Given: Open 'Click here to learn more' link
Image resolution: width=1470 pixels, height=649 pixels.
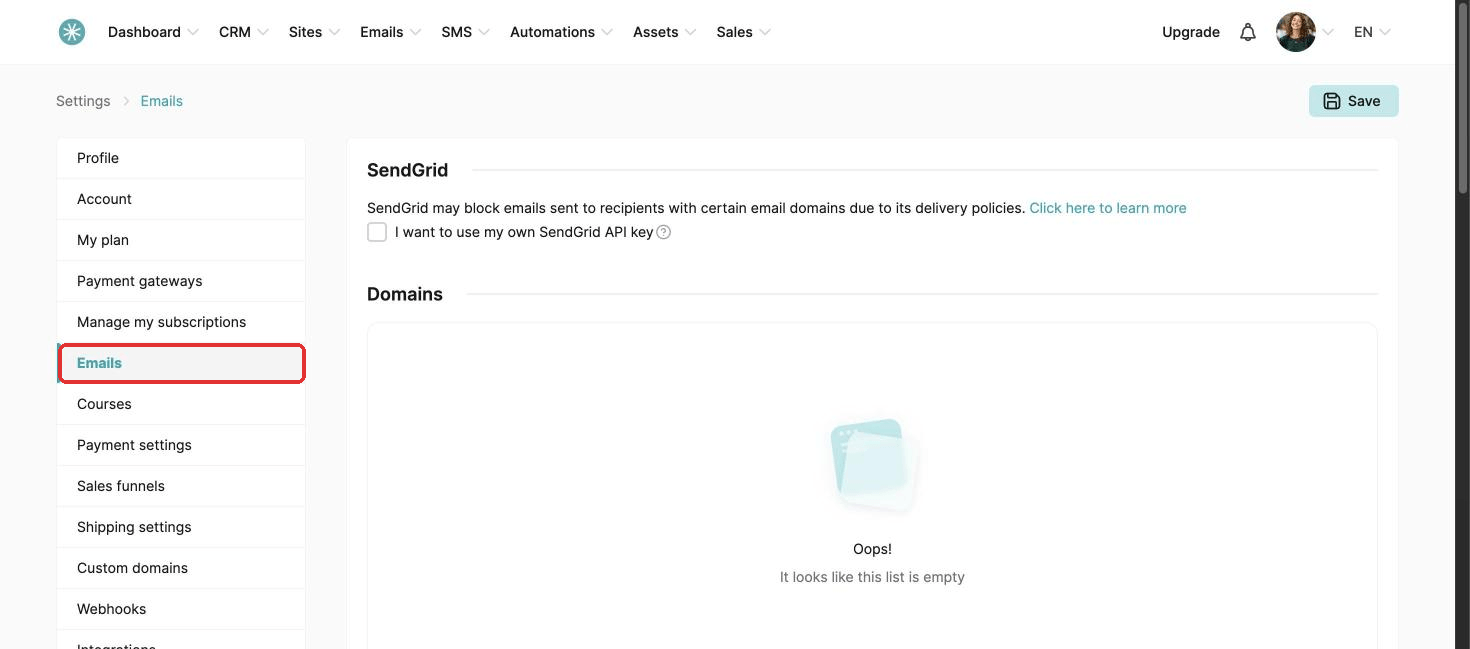Looking at the screenshot, I should coord(1108,208).
